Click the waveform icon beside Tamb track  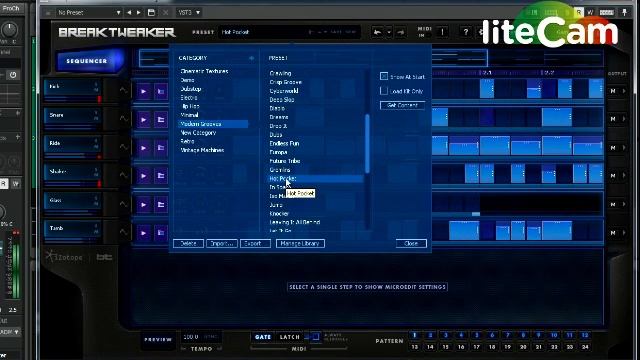click(124, 231)
